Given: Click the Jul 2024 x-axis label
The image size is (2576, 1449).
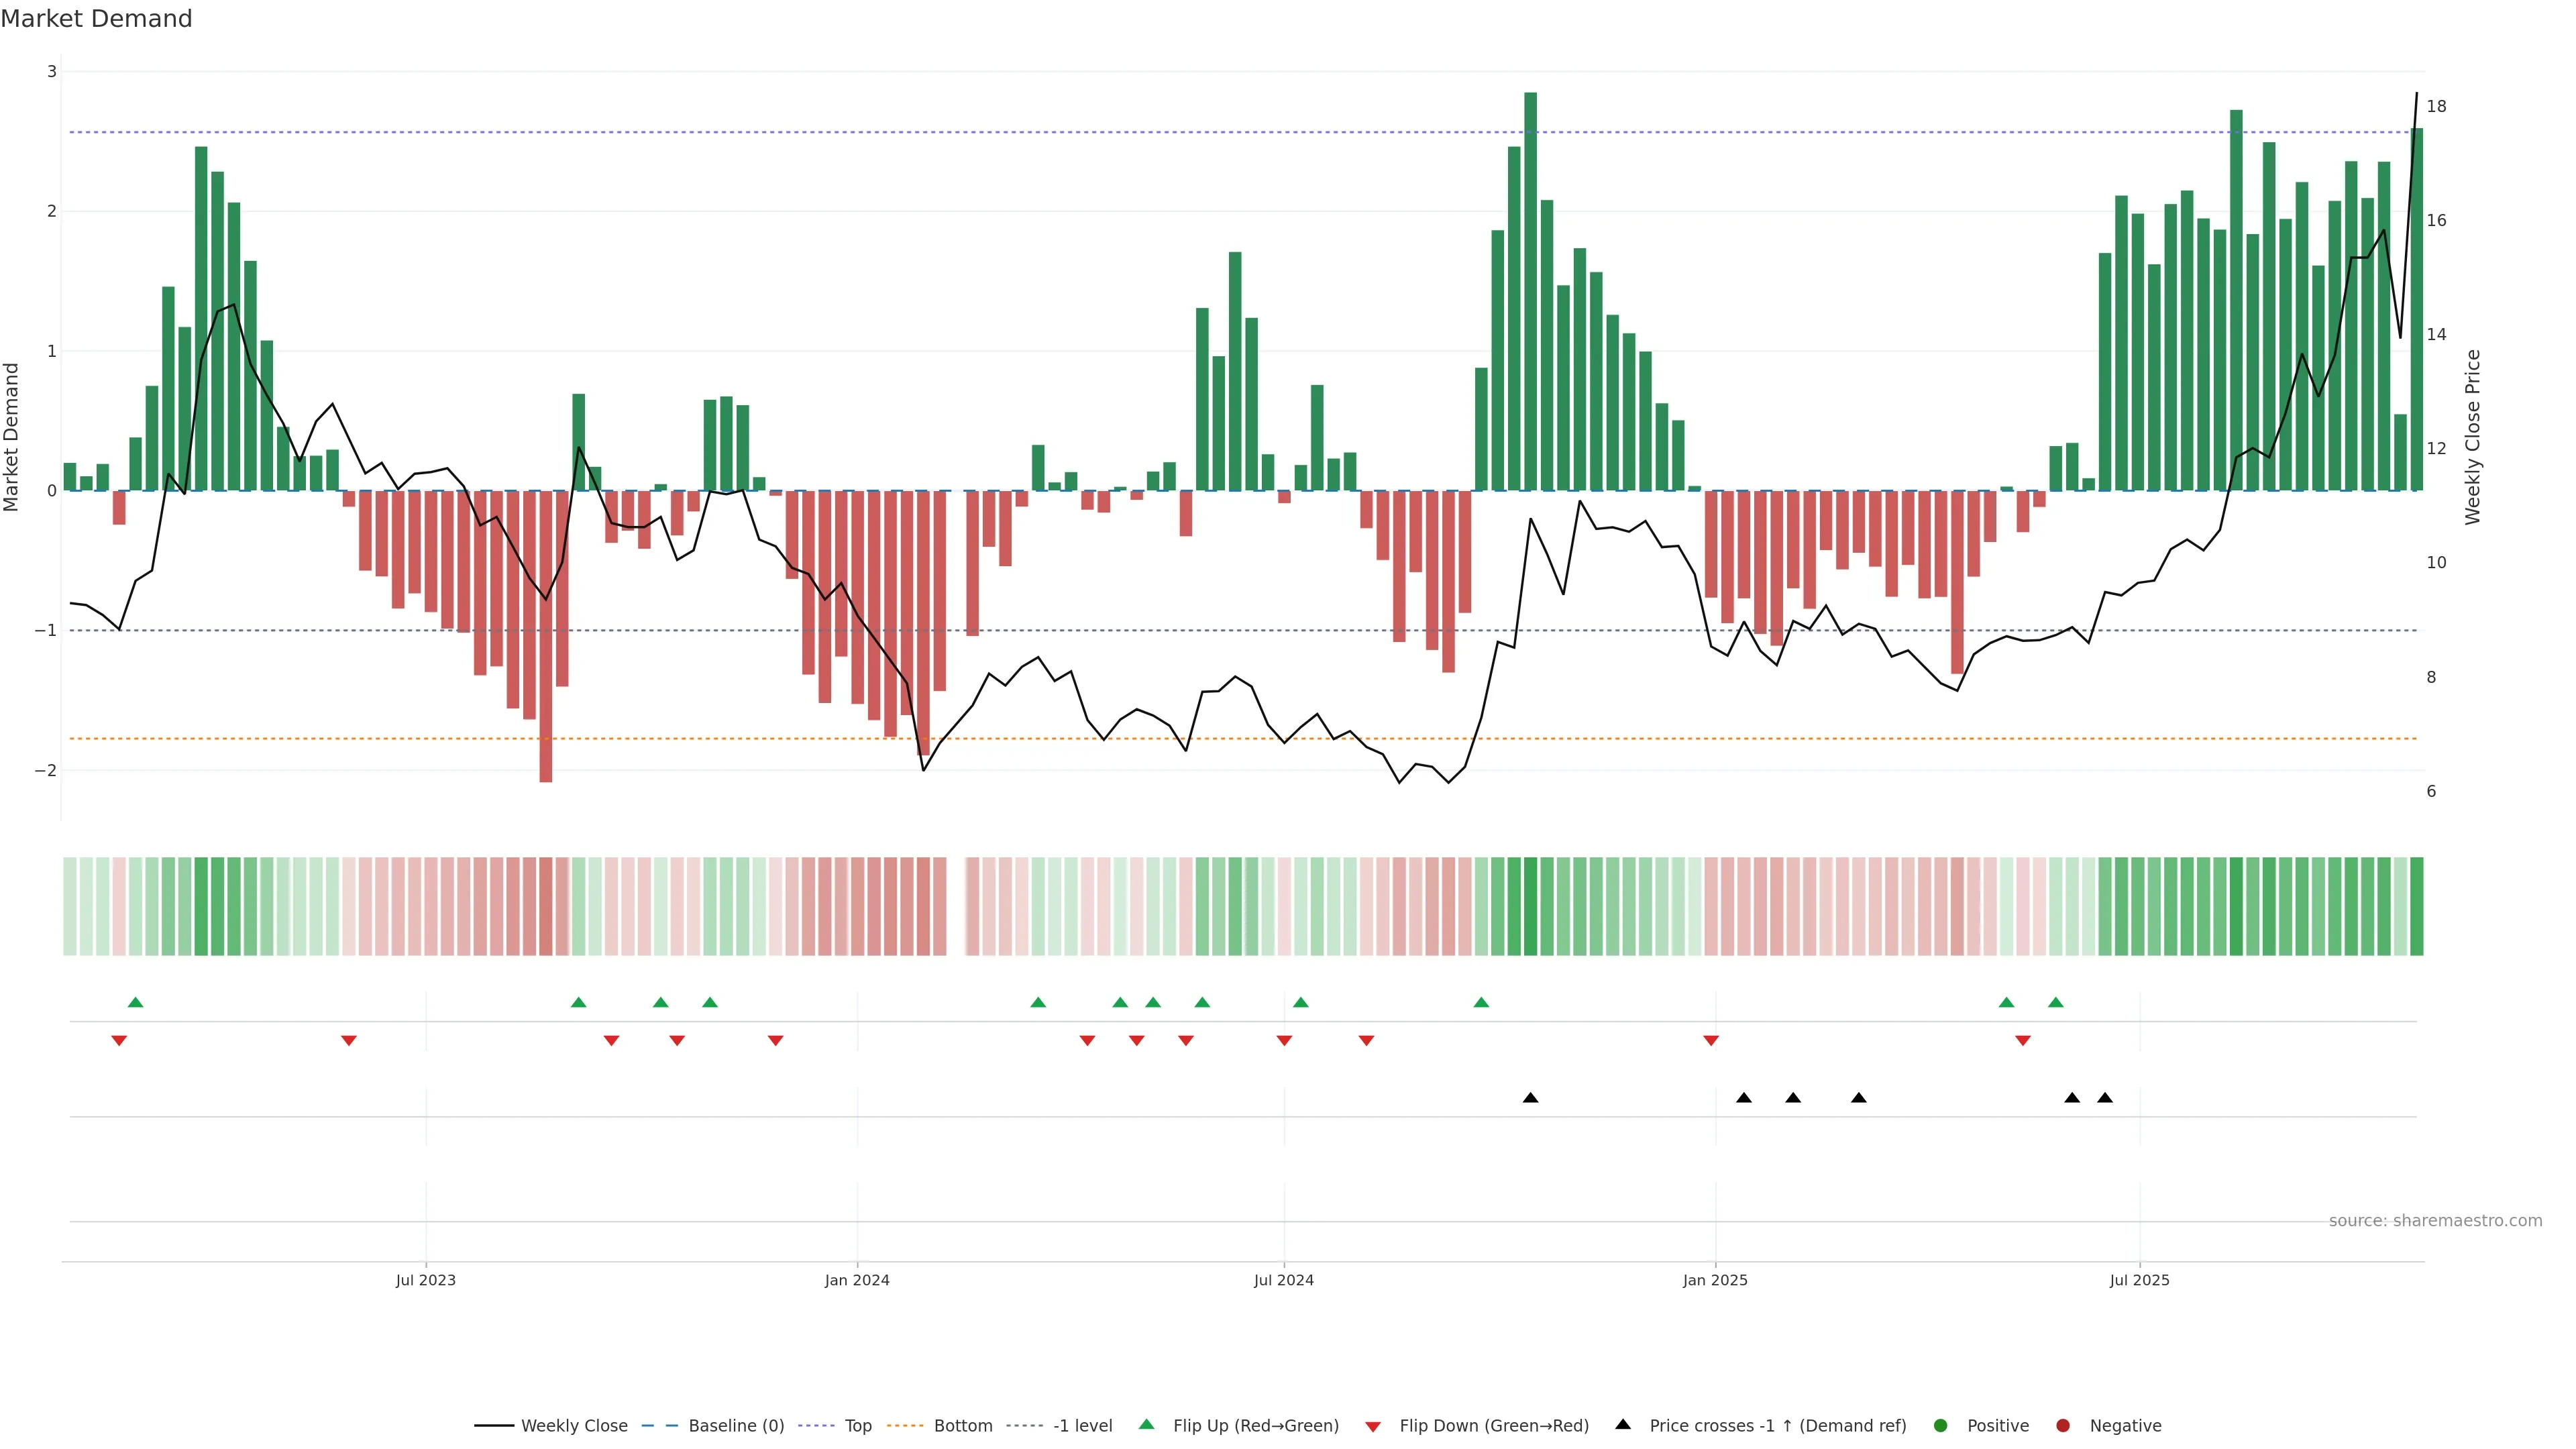Looking at the screenshot, I should point(1284,1280).
